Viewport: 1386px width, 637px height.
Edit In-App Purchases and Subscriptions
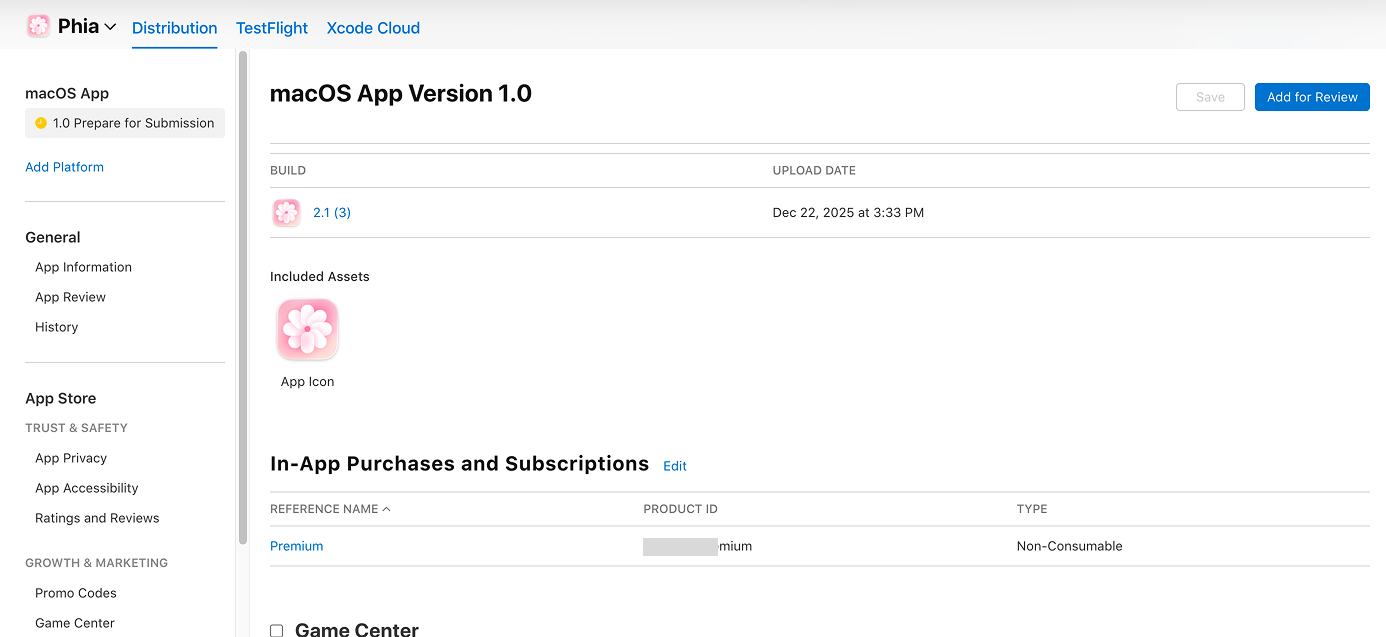[x=675, y=466]
